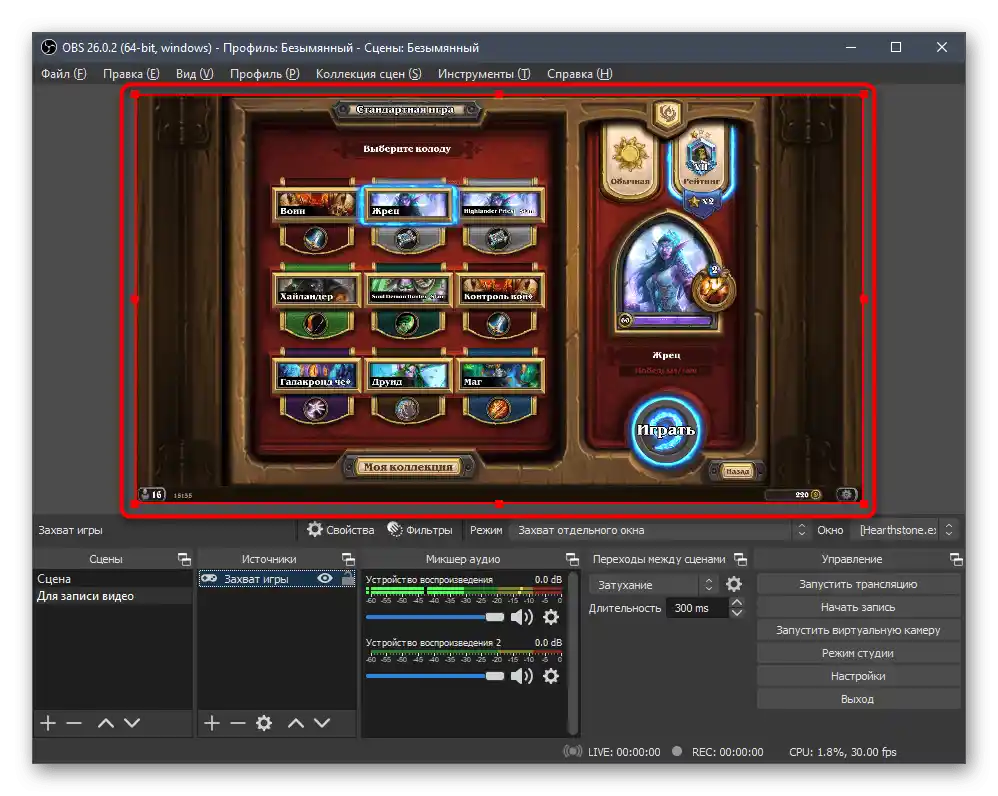
Task: Open source properties gear in Источники toolbar
Action: [264, 723]
